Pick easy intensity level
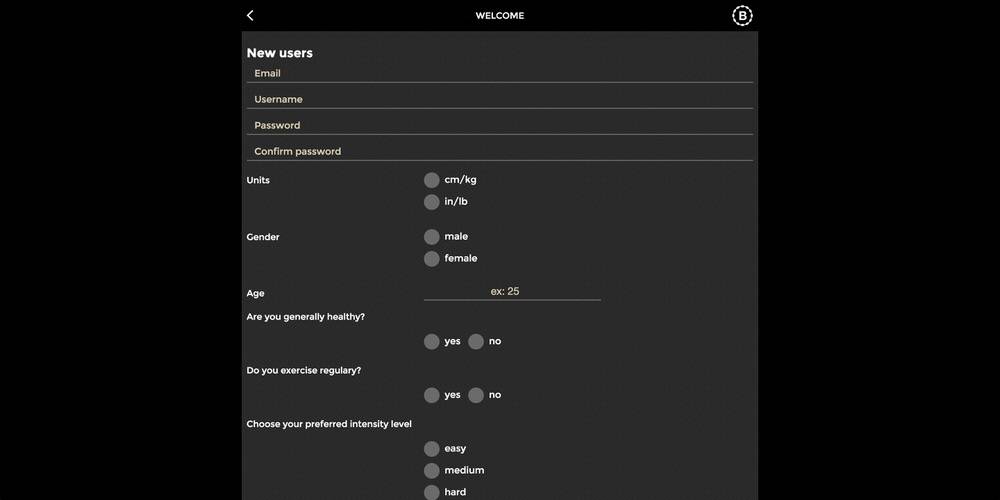This screenshot has width=1000, height=500. point(432,448)
